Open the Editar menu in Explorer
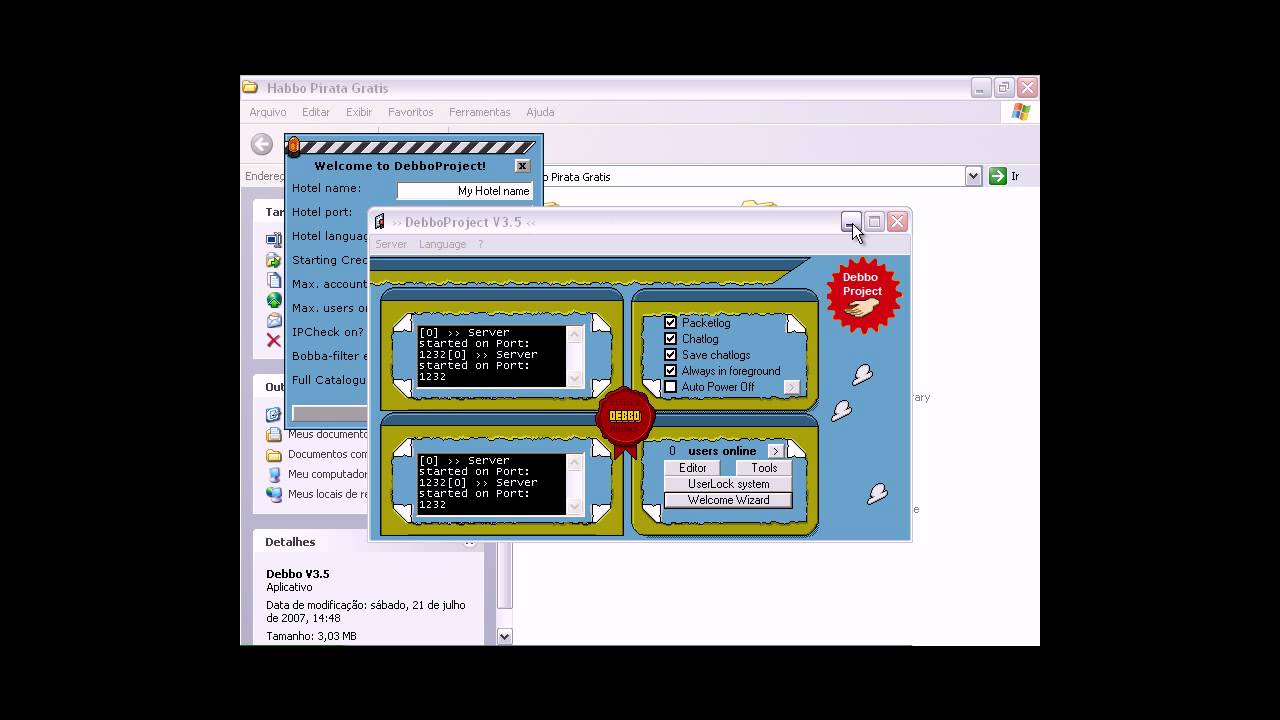 point(316,112)
